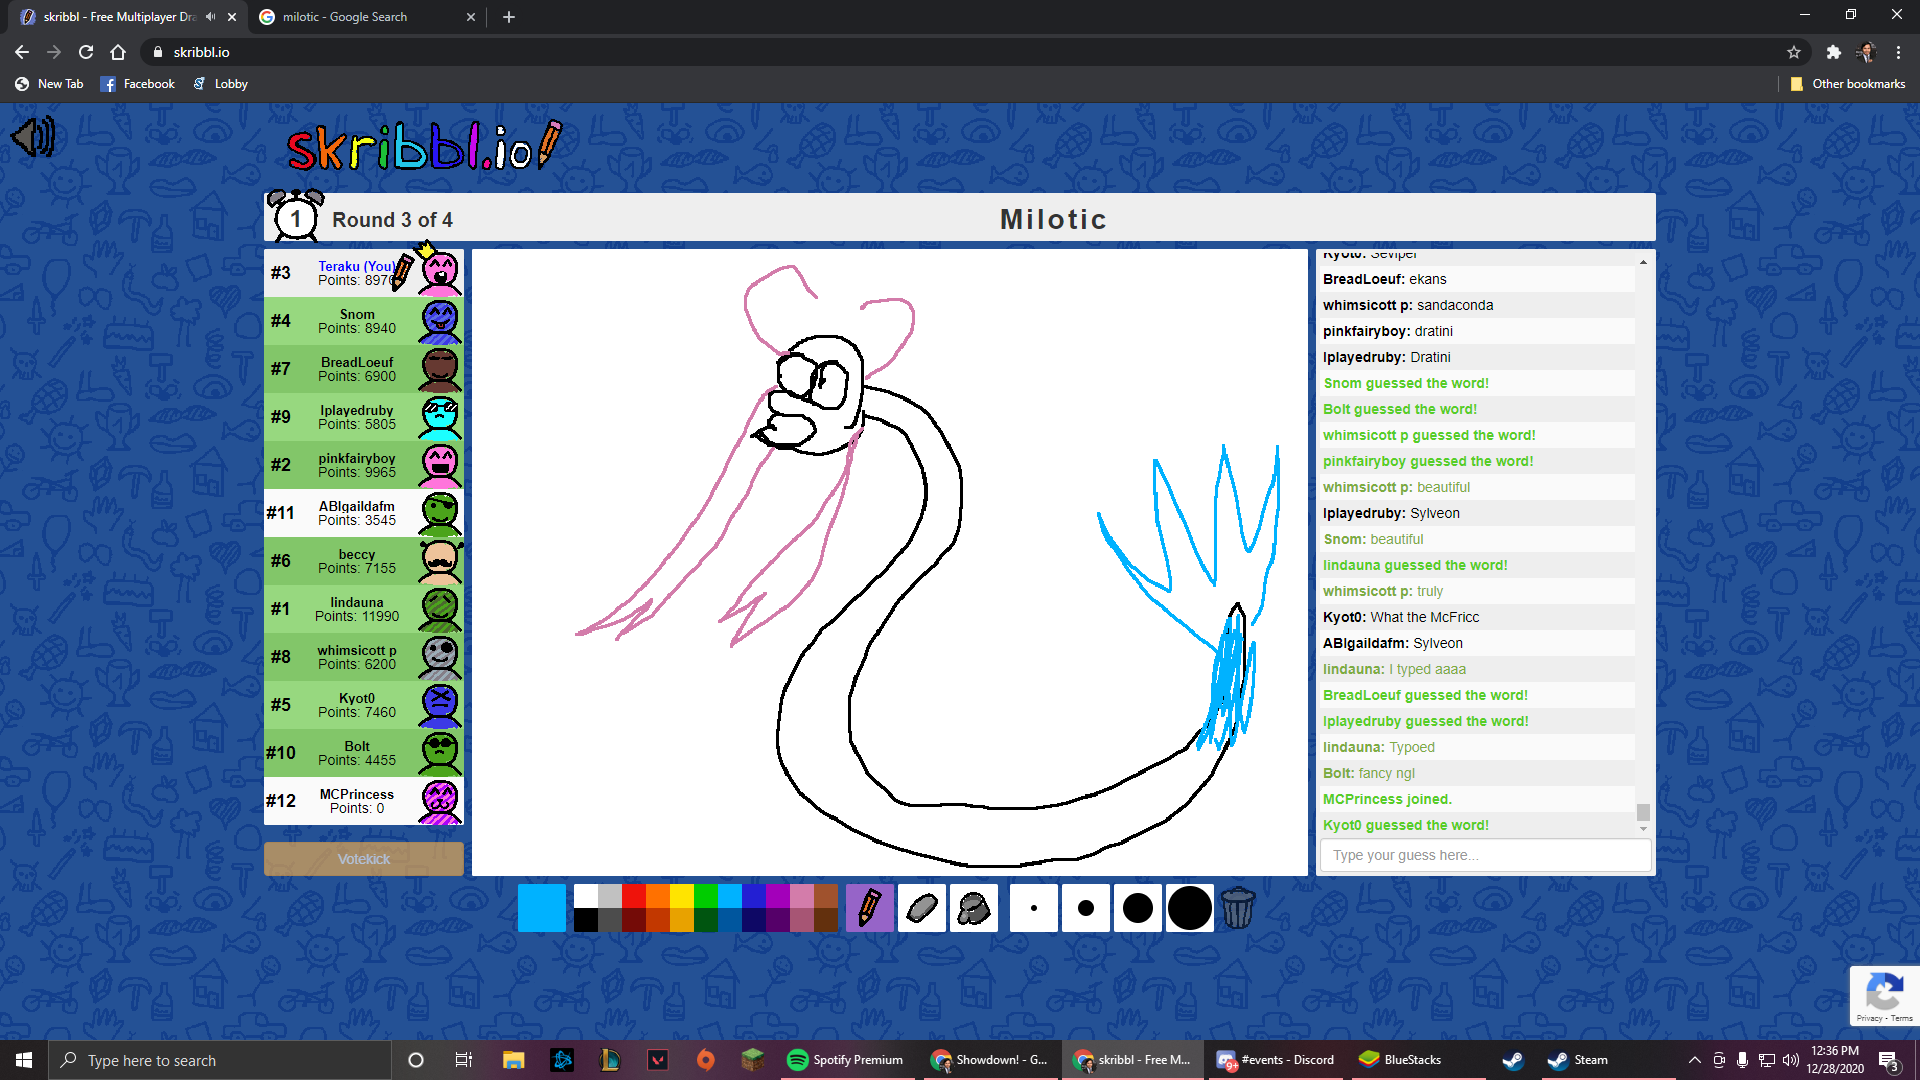Screen dimensions: 1920x1080
Task: Pick yellow color swatch
Action: coord(682,896)
